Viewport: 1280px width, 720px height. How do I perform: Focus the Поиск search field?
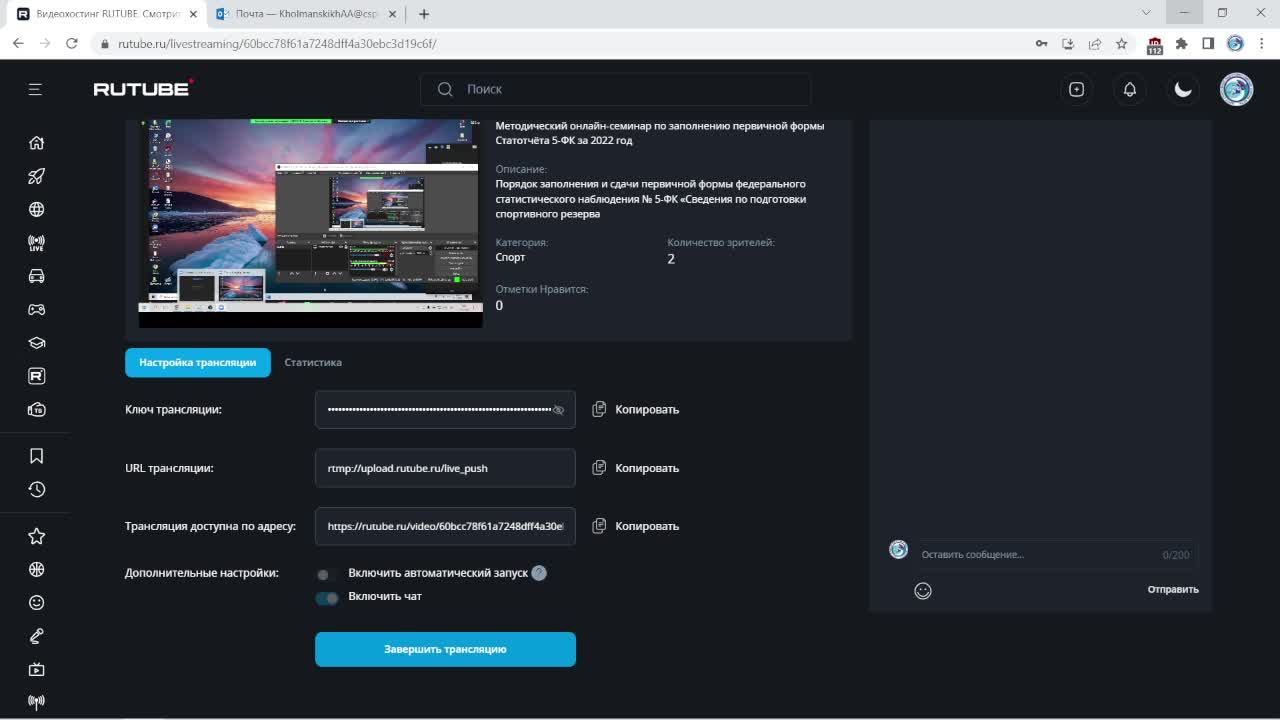click(616, 89)
